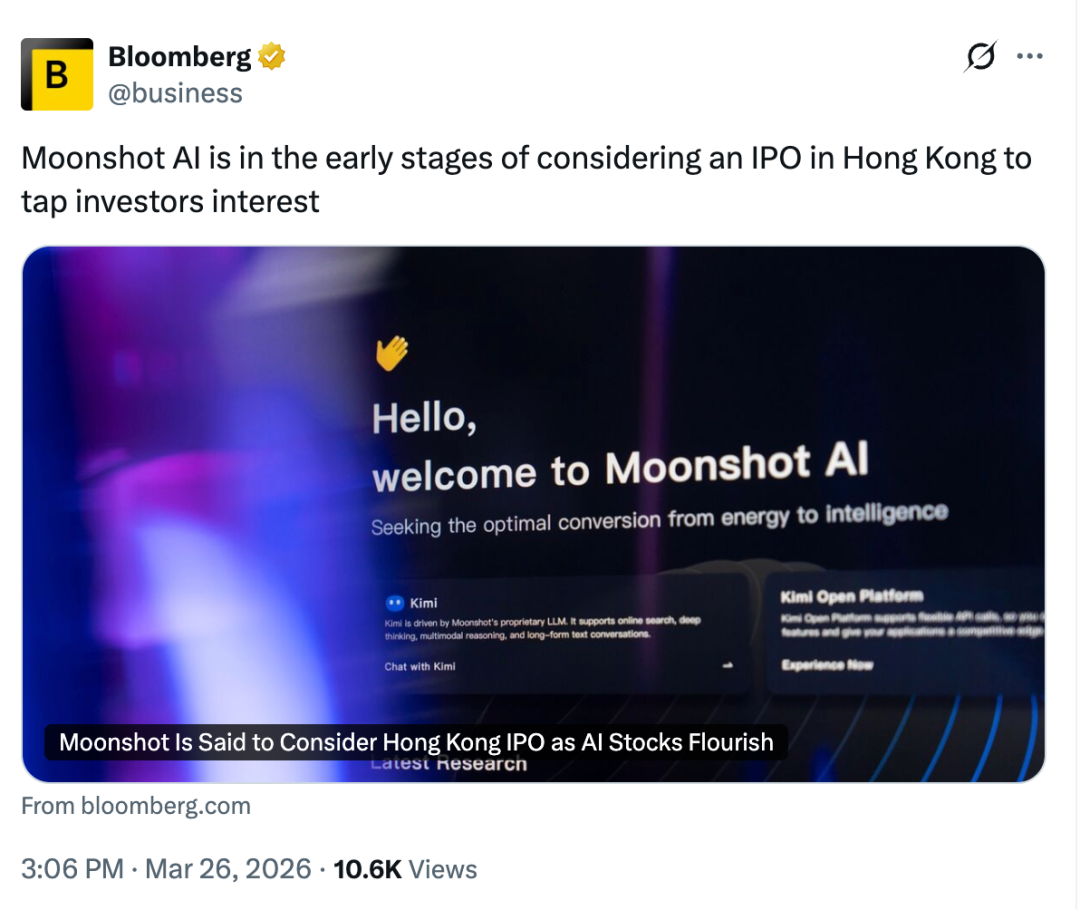Click the blue Kimi logo icon
This screenshot has width=1080, height=910.
393,603
